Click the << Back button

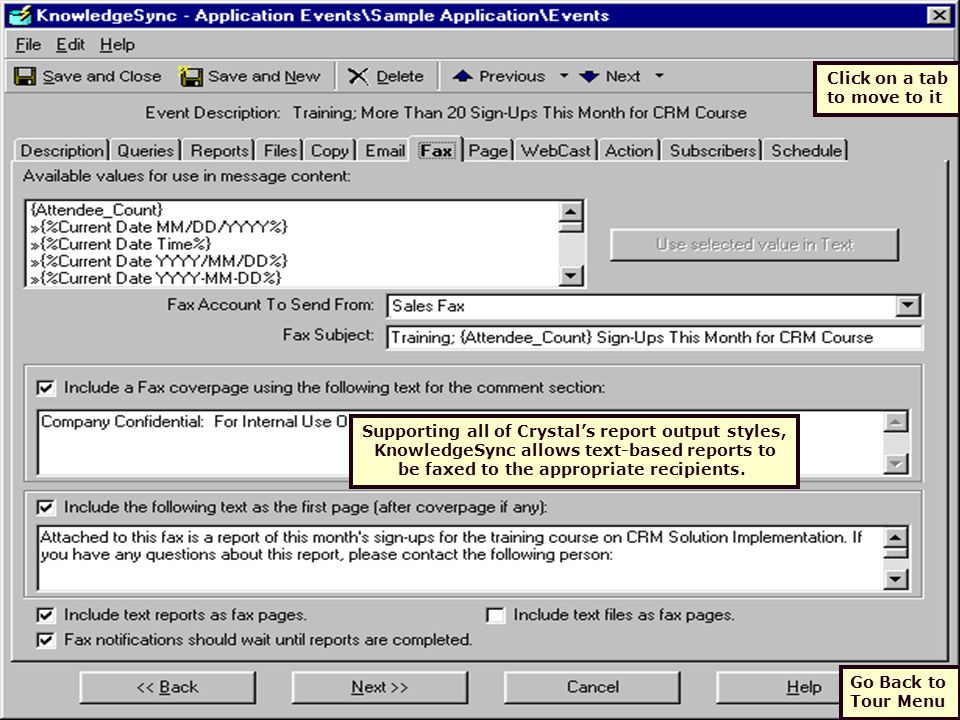pos(167,688)
